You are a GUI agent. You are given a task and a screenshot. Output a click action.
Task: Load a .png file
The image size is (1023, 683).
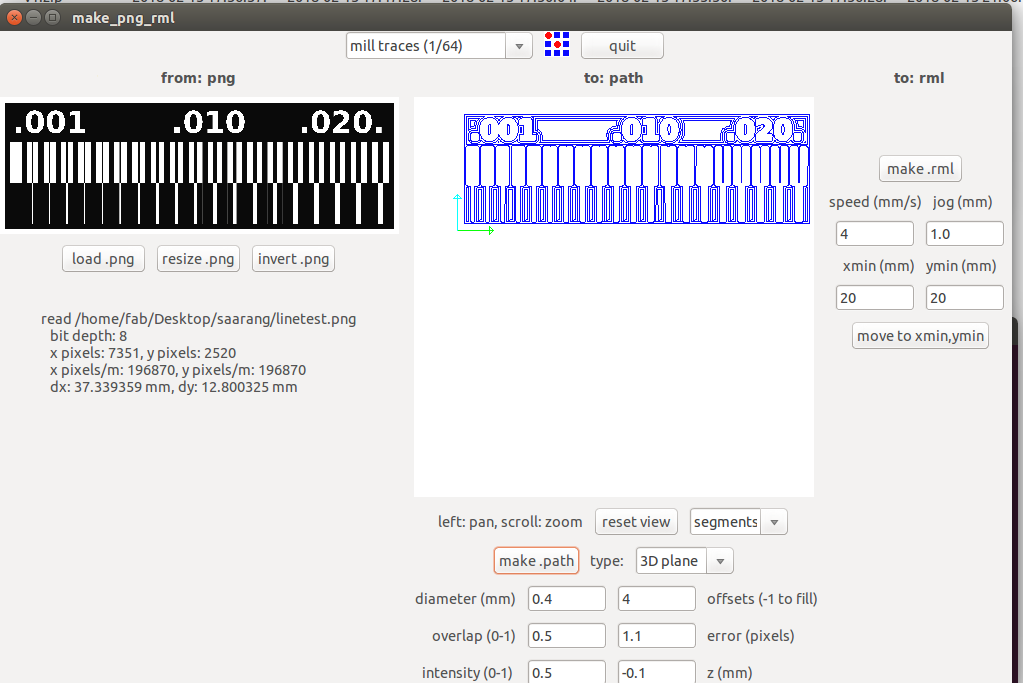pos(103,259)
